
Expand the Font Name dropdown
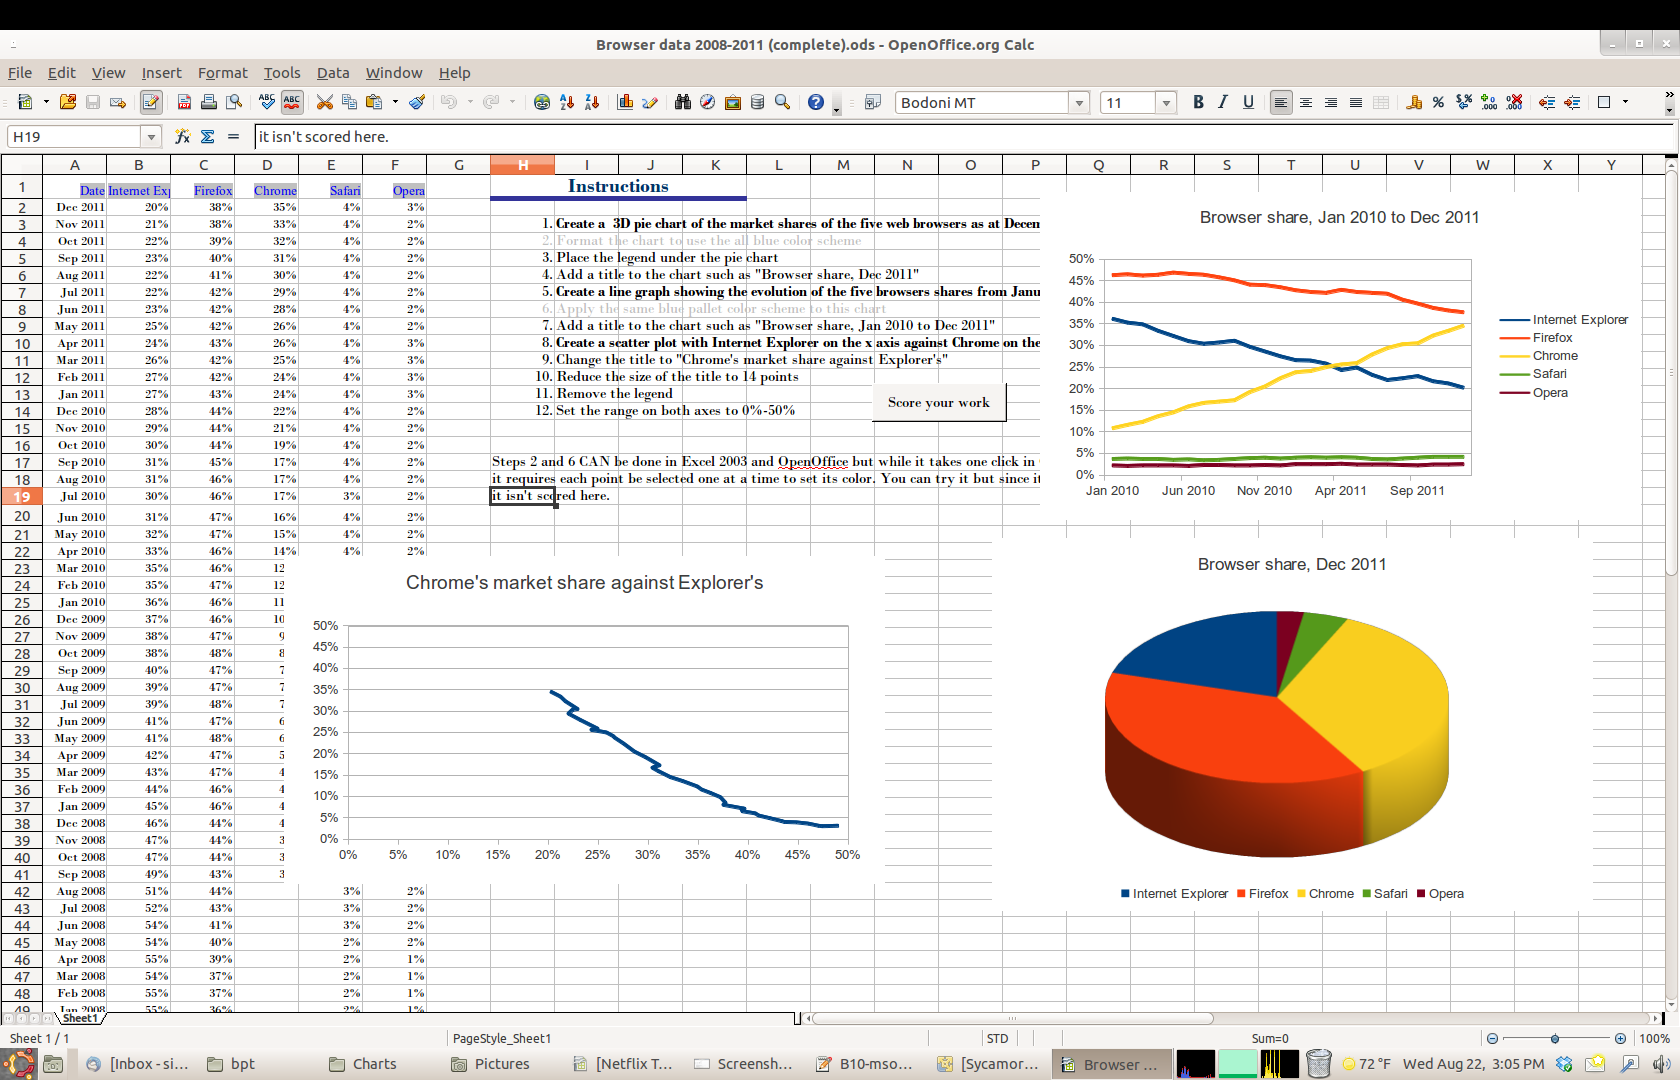point(1079,102)
